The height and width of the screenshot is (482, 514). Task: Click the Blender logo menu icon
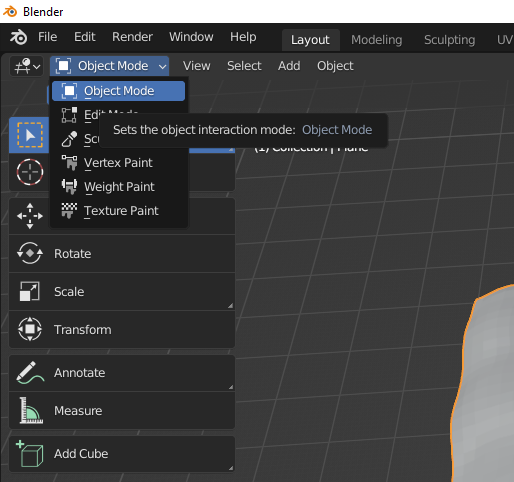[19, 37]
